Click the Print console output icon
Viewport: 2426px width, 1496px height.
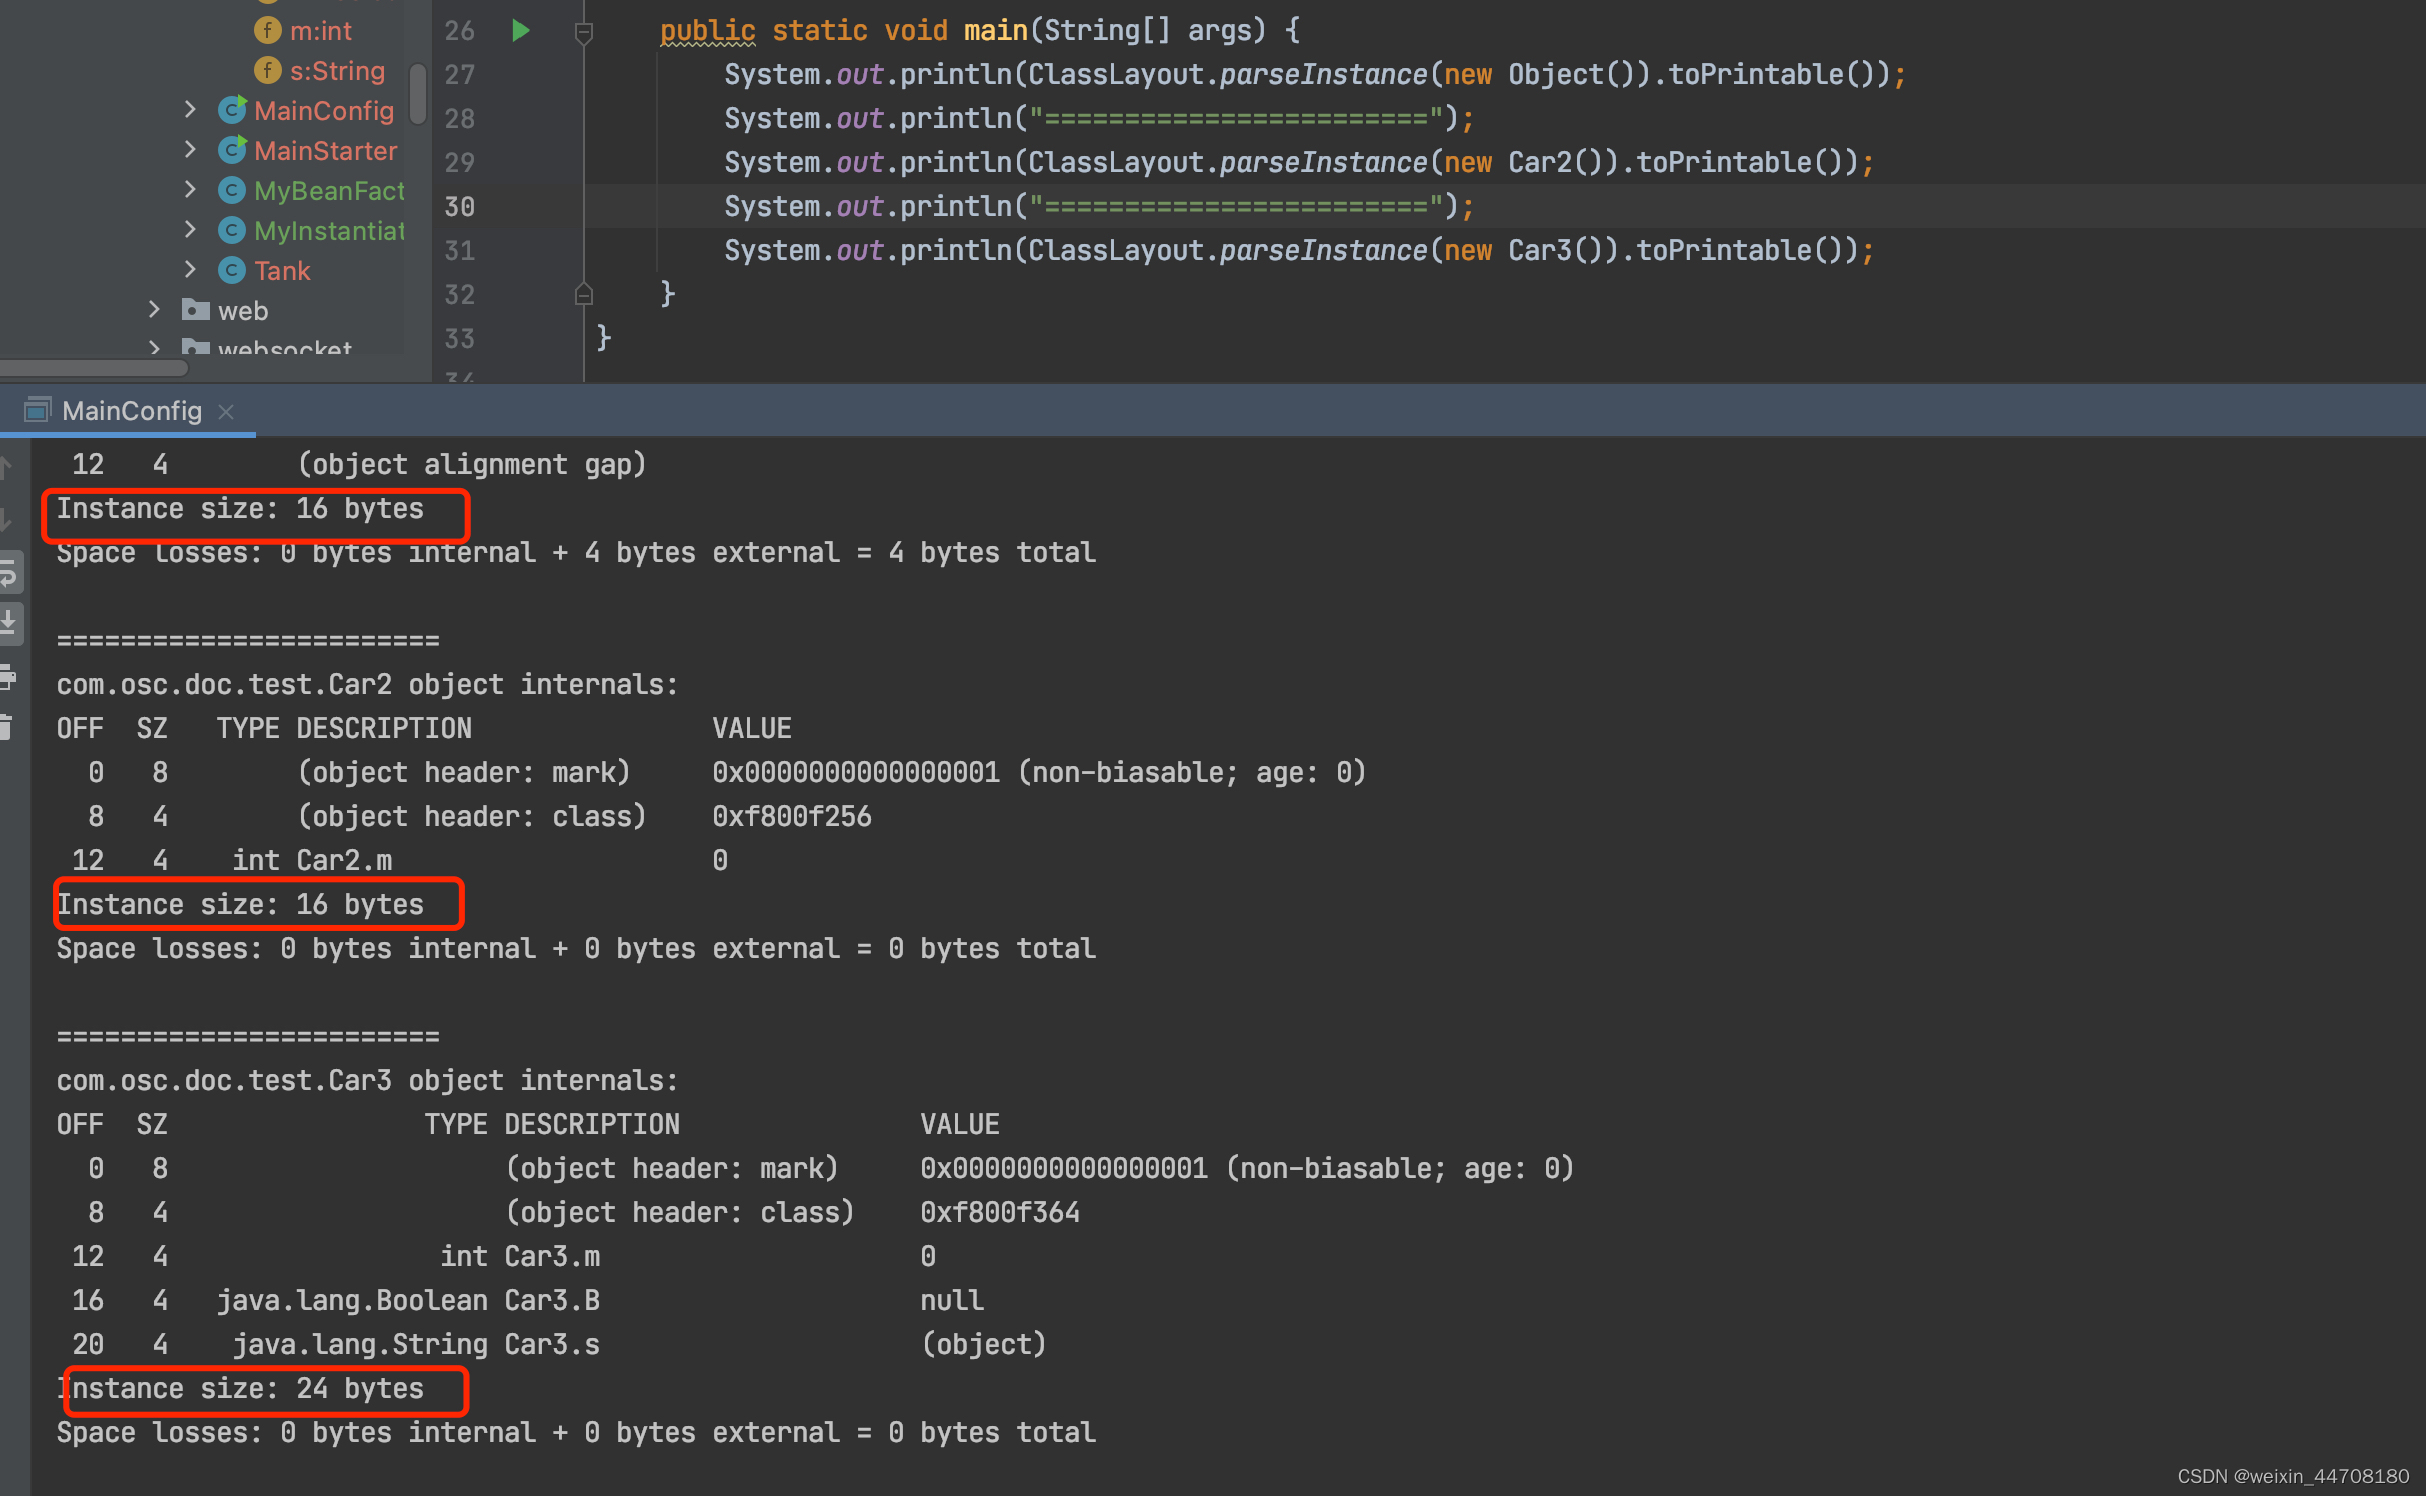8,678
